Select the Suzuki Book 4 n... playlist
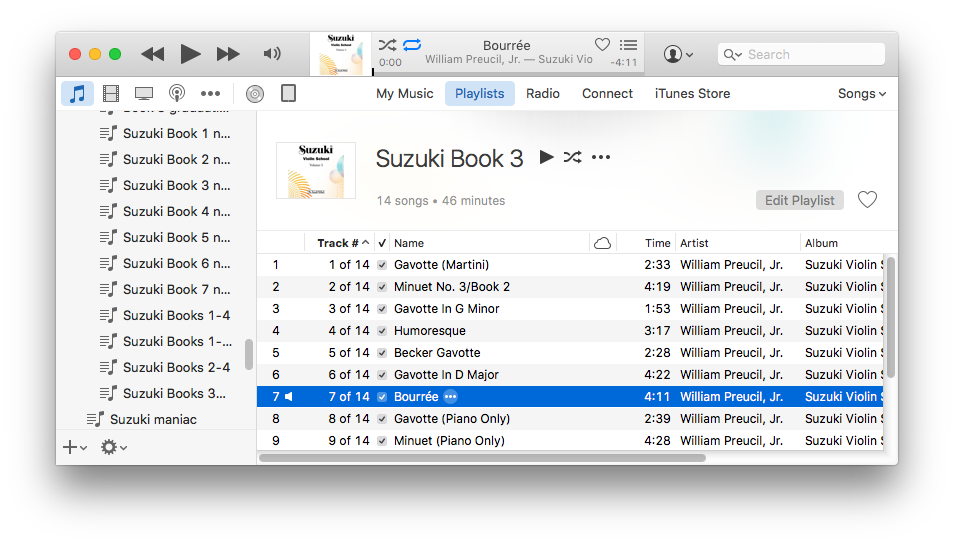The image size is (954, 545). tap(165, 211)
